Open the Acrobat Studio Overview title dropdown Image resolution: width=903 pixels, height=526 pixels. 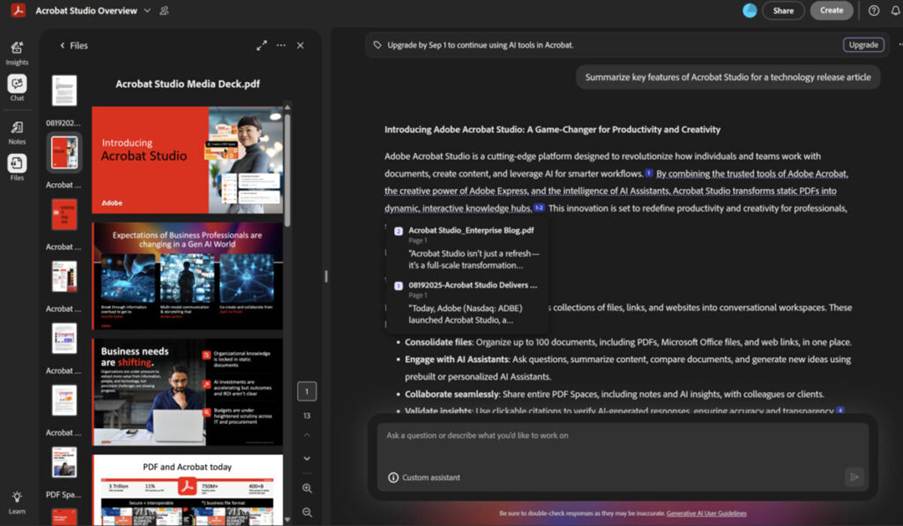[147, 10]
